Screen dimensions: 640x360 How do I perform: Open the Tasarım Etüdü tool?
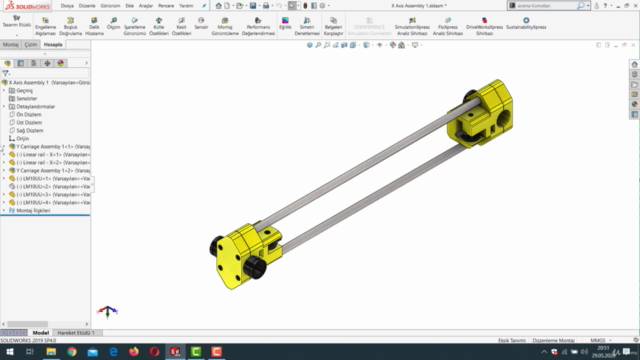point(16,22)
